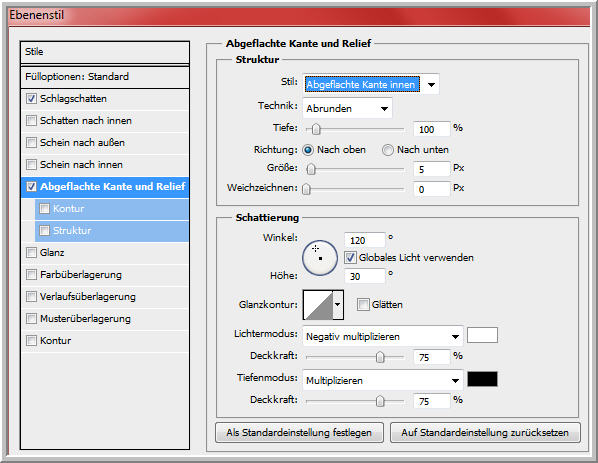
Task: Select the Nach oben radio button
Action: [x=308, y=150]
